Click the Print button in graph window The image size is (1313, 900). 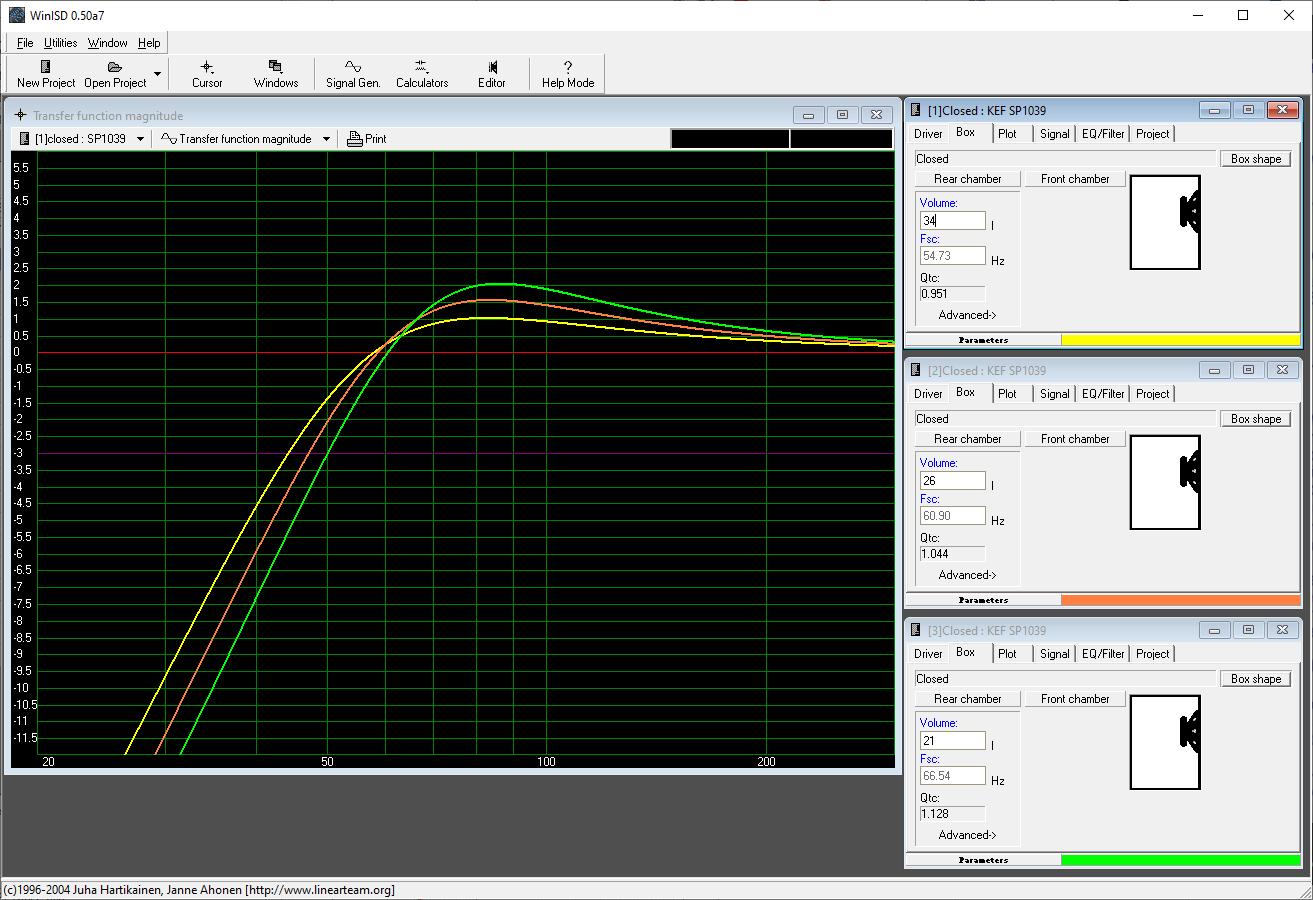(367, 139)
